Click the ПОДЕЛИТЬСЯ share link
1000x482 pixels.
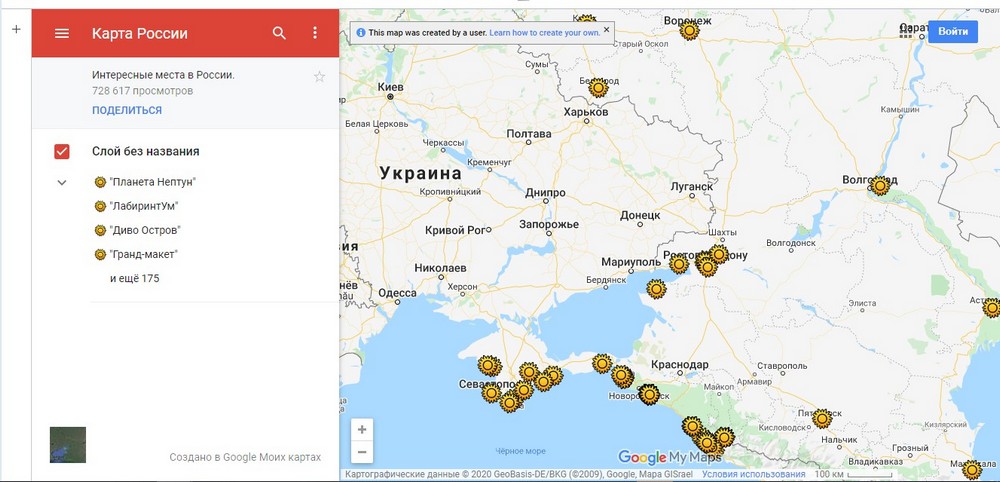[x=127, y=110]
